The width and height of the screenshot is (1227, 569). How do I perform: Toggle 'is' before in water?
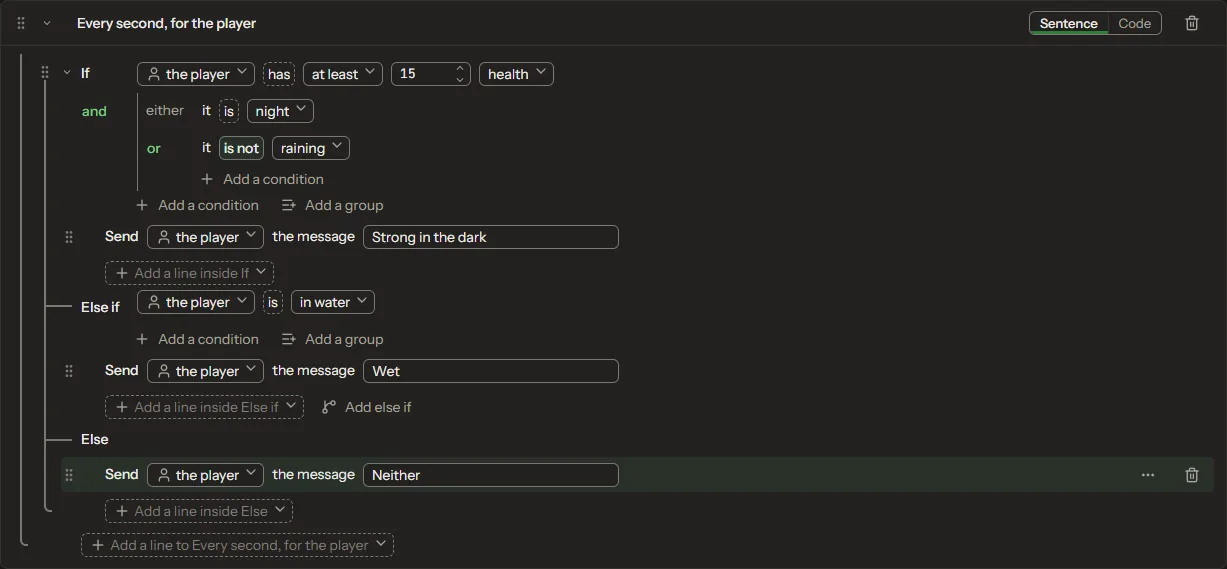pos(273,302)
